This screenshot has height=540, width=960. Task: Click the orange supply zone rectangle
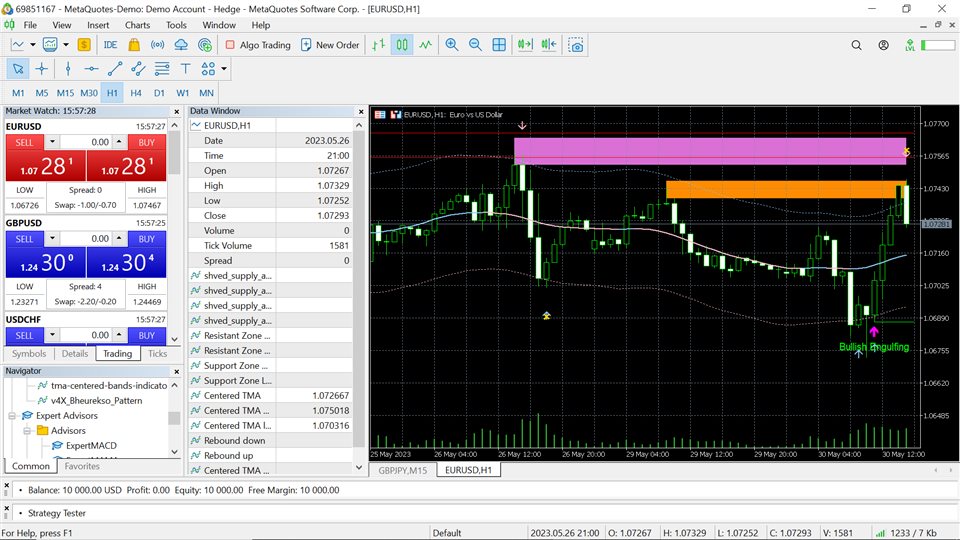coord(786,189)
